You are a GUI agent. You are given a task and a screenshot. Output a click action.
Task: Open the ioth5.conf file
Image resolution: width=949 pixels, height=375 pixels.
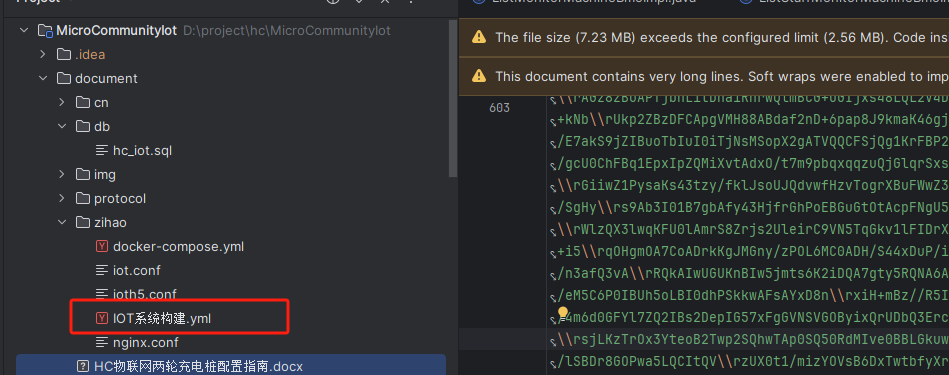pyautogui.click(x=145, y=295)
